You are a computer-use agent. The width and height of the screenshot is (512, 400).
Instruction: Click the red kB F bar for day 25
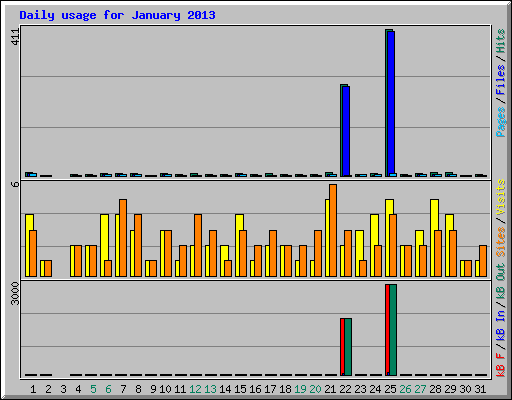pyautogui.click(x=387, y=330)
